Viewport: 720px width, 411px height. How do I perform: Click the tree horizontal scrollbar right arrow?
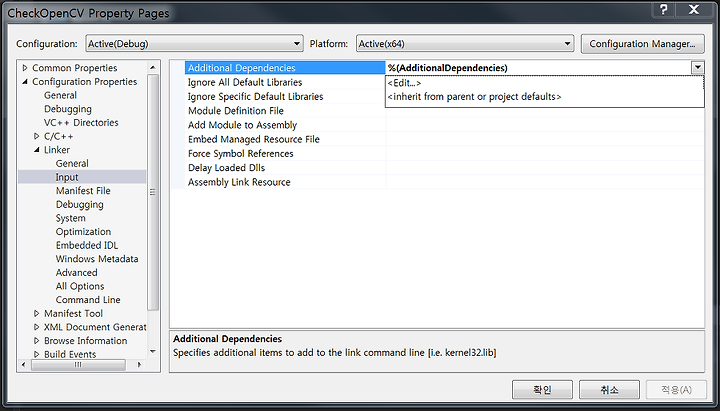tap(140, 365)
